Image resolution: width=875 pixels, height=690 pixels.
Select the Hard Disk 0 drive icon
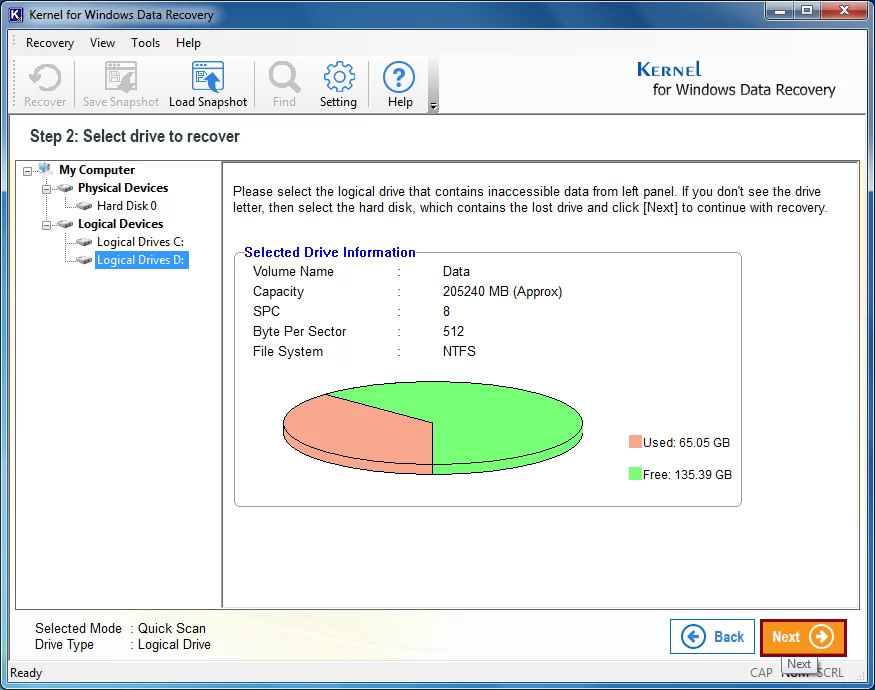(84, 206)
